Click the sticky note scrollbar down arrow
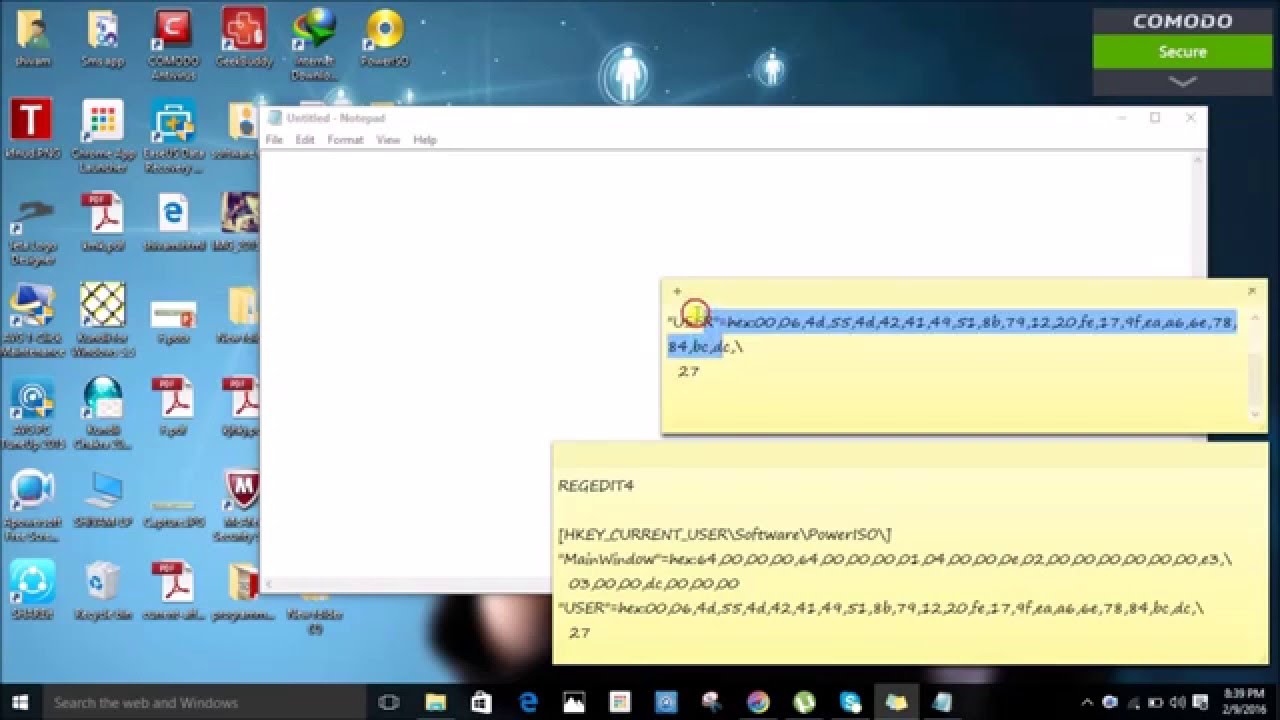The image size is (1280, 720). coord(1255,414)
